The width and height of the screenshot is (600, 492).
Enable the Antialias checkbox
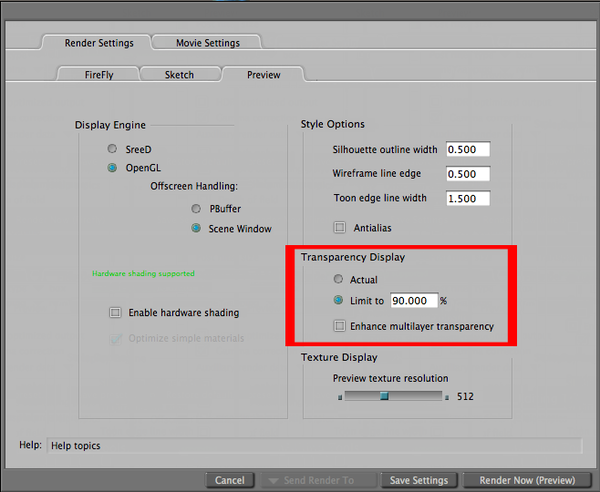[339, 228]
